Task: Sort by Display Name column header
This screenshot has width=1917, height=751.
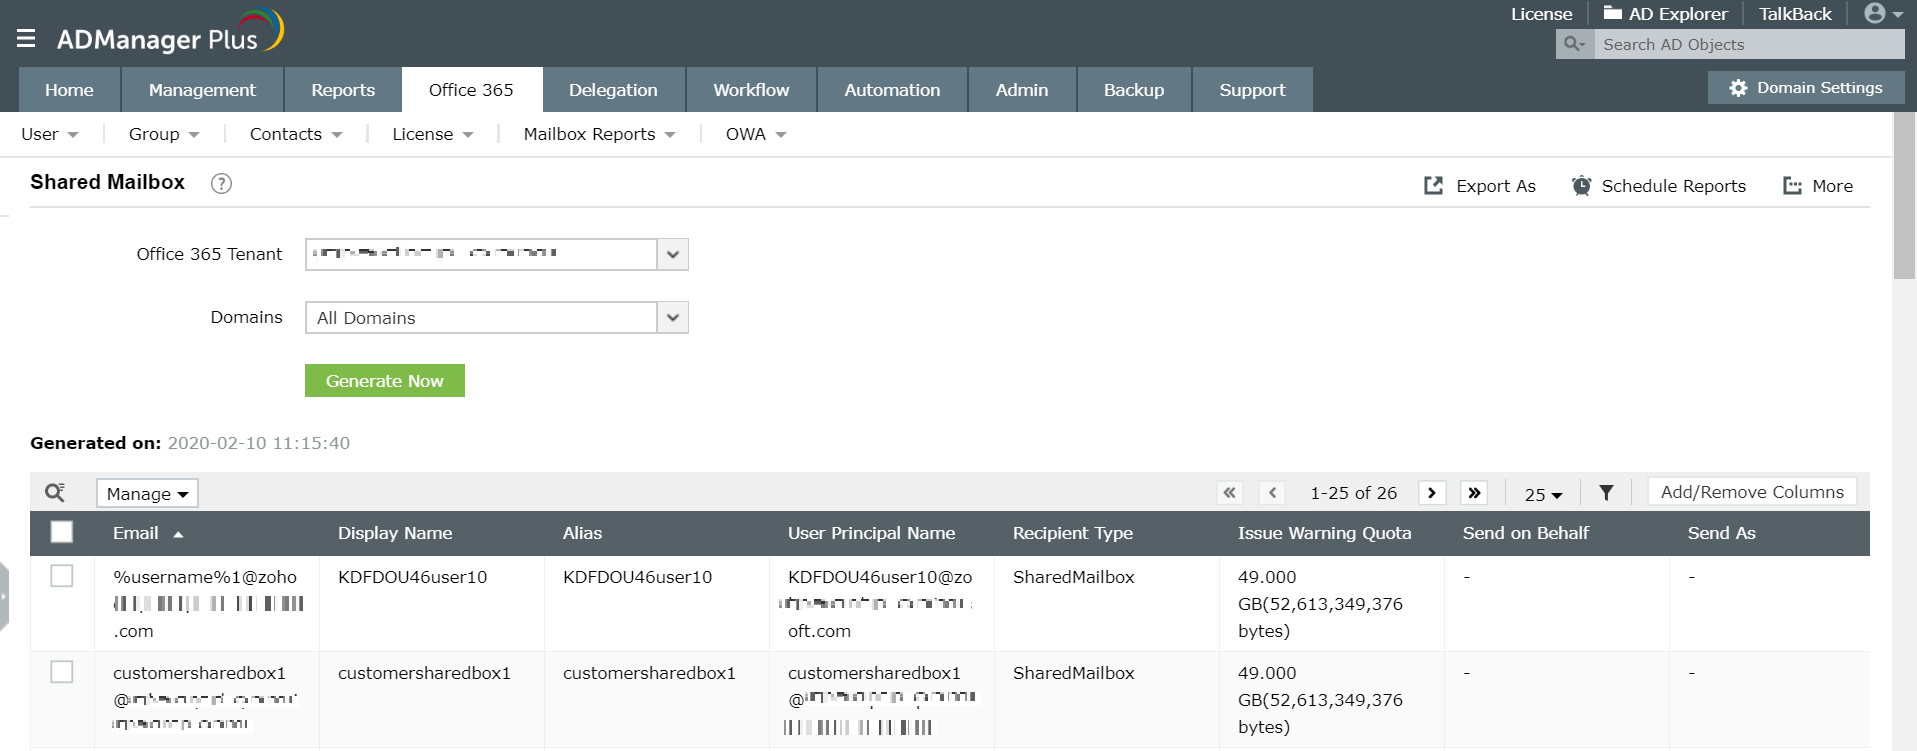Action: click(395, 533)
